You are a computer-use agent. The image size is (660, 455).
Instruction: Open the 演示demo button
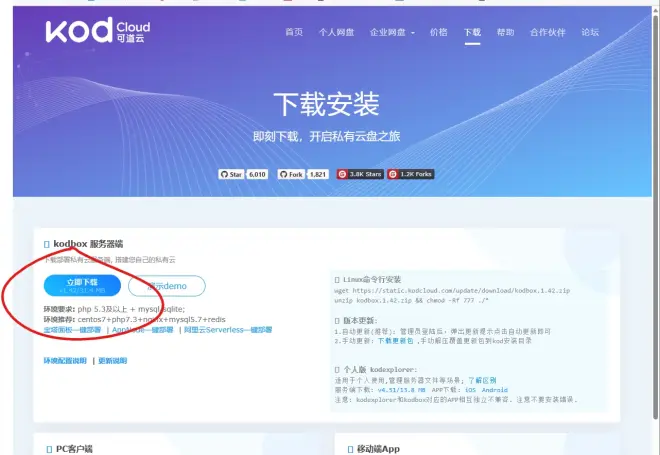point(167,286)
